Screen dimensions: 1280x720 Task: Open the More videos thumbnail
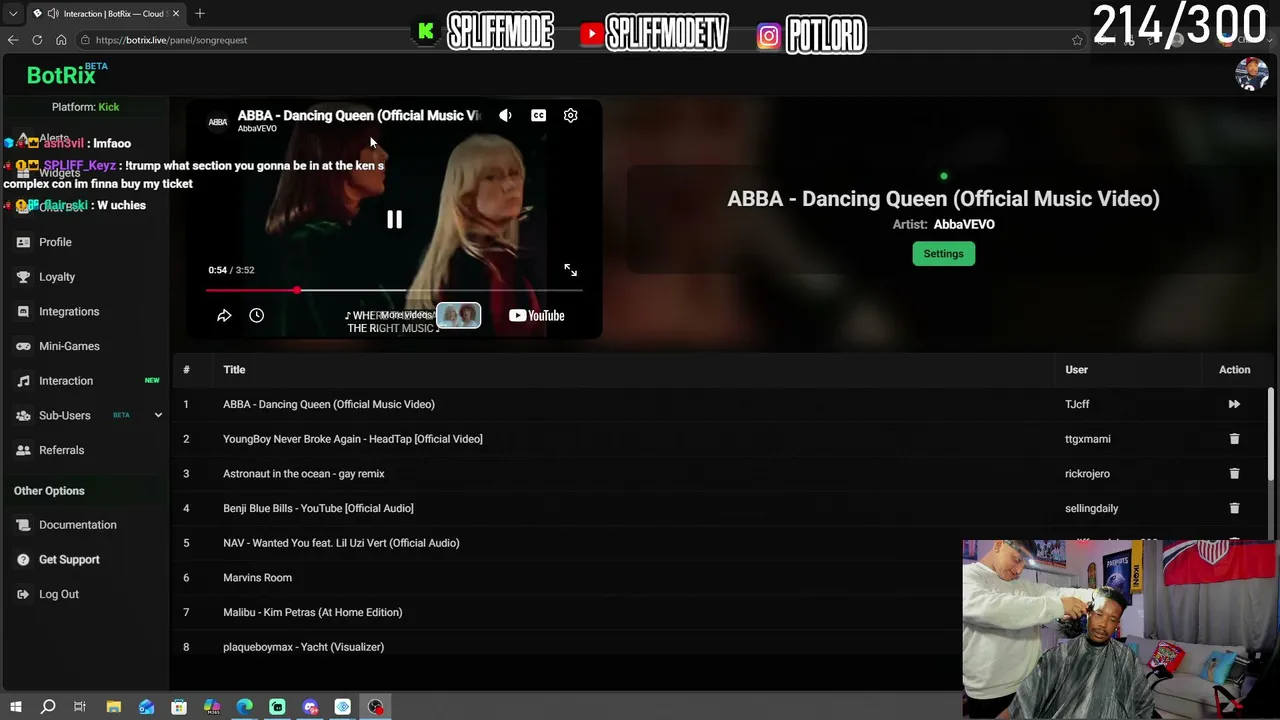pyautogui.click(x=458, y=315)
